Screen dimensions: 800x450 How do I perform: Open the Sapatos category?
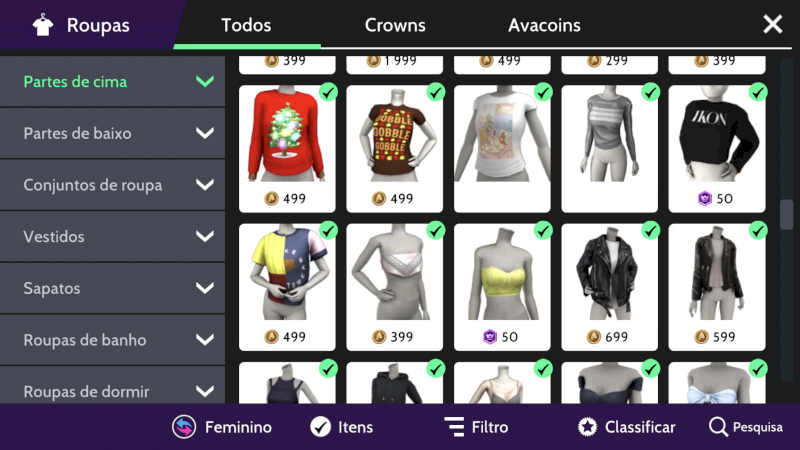point(112,288)
